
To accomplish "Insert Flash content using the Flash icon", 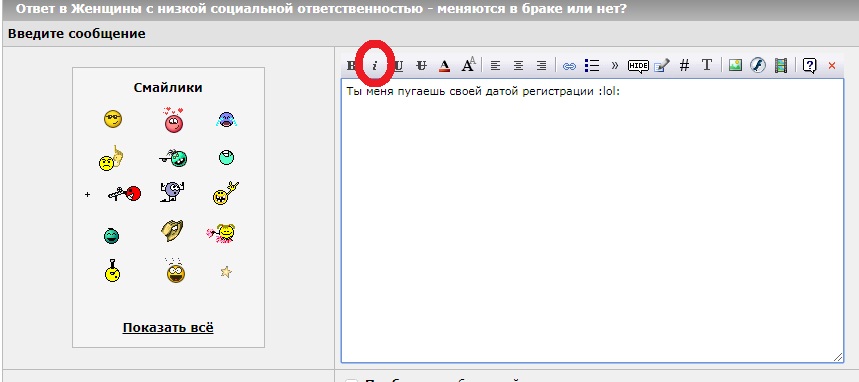I will (758, 65).
